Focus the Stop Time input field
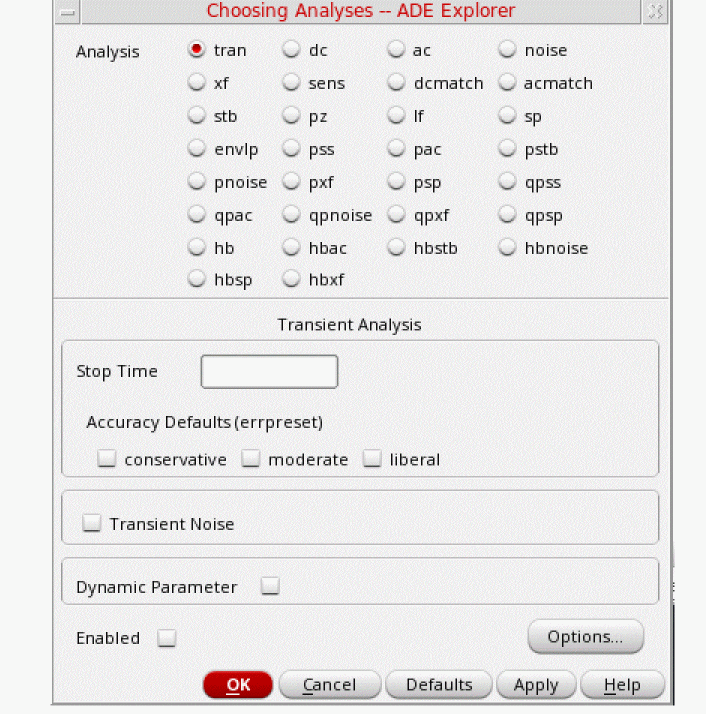Screen dimensions: 706x714 (x=269, y=372)
